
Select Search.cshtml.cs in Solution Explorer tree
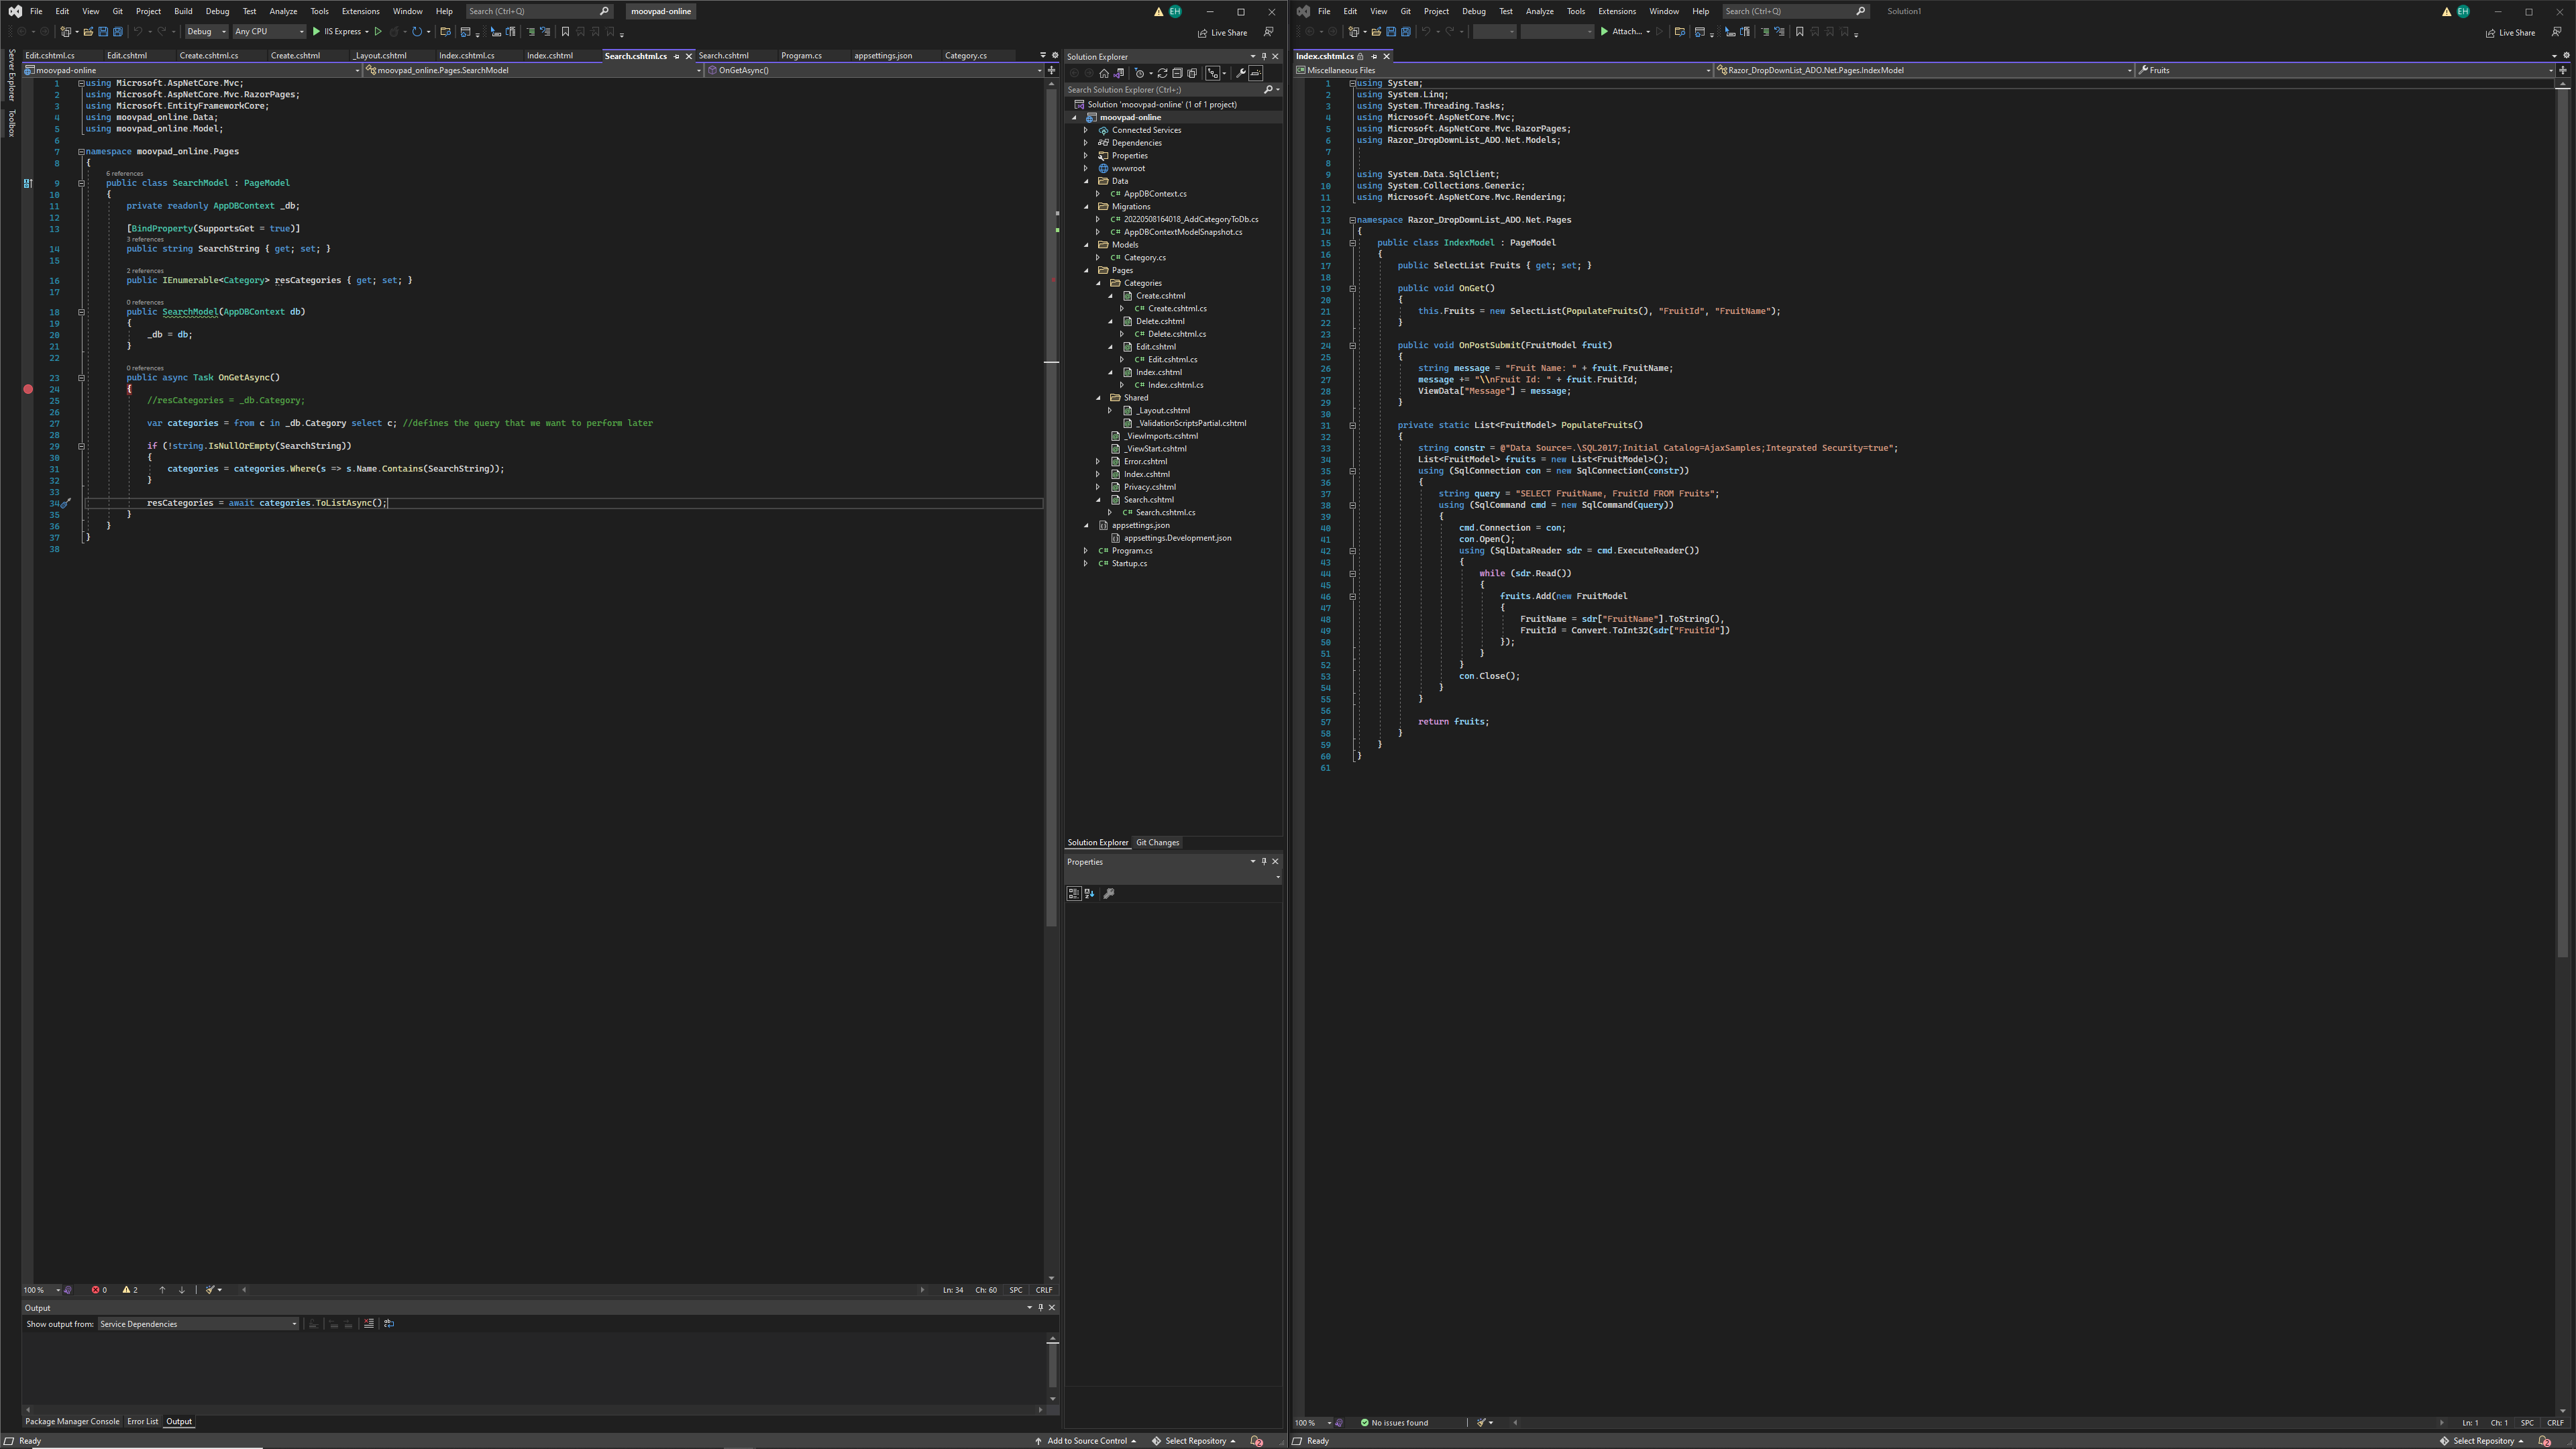1165,513
